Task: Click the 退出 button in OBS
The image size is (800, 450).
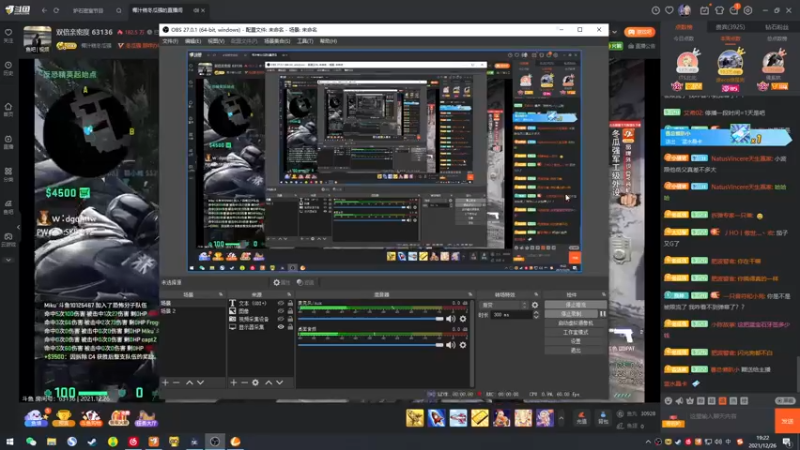Action: pyautogui.click(x=576, y=351)
